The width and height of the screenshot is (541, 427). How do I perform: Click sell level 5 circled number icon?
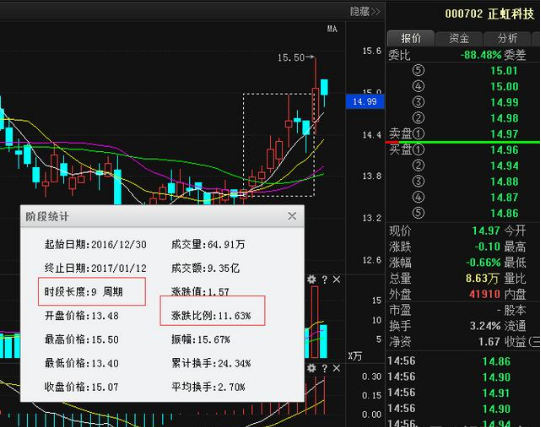click(418, 70)
